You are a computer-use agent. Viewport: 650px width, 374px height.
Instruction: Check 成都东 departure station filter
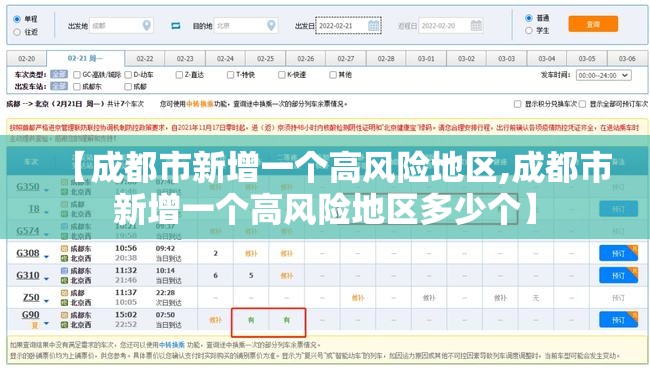[x=77, y=87]
